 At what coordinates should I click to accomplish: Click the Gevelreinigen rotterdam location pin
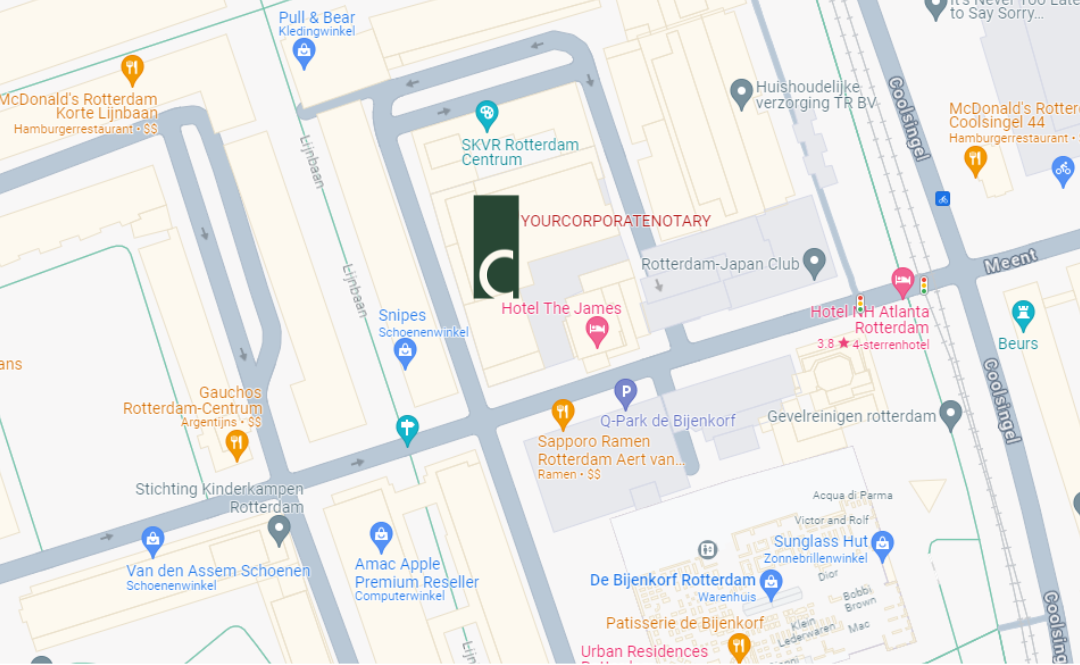coord(951,416)
